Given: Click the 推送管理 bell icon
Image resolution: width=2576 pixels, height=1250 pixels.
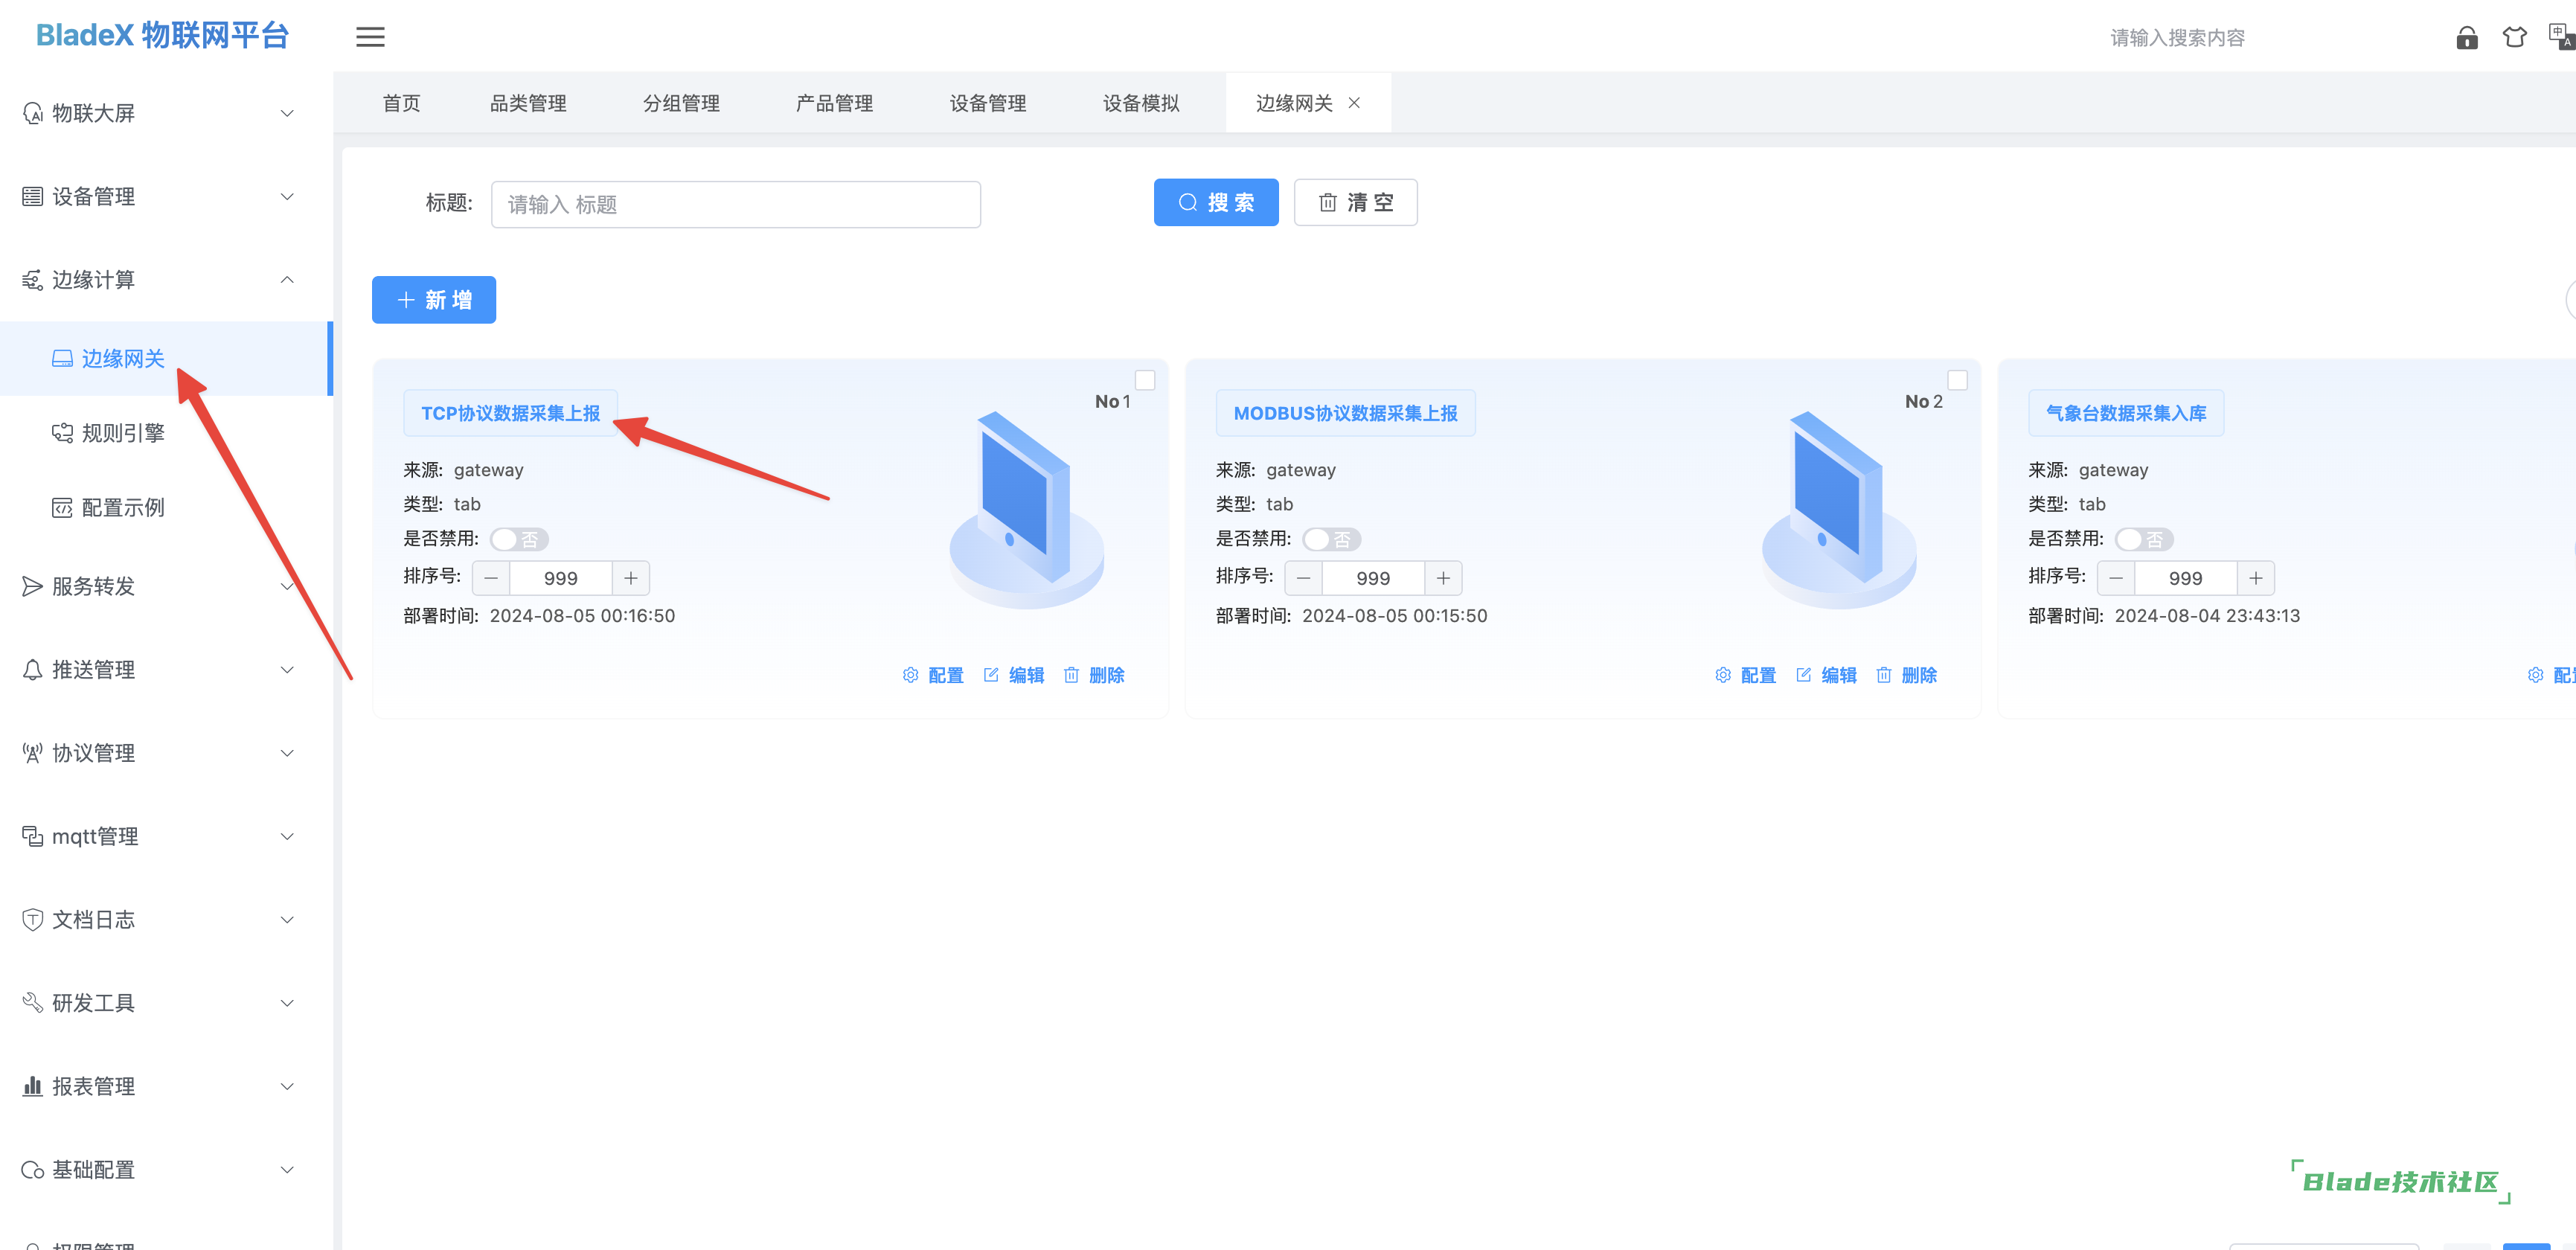Looking at the screenshot, I should [x=33, y=670].
